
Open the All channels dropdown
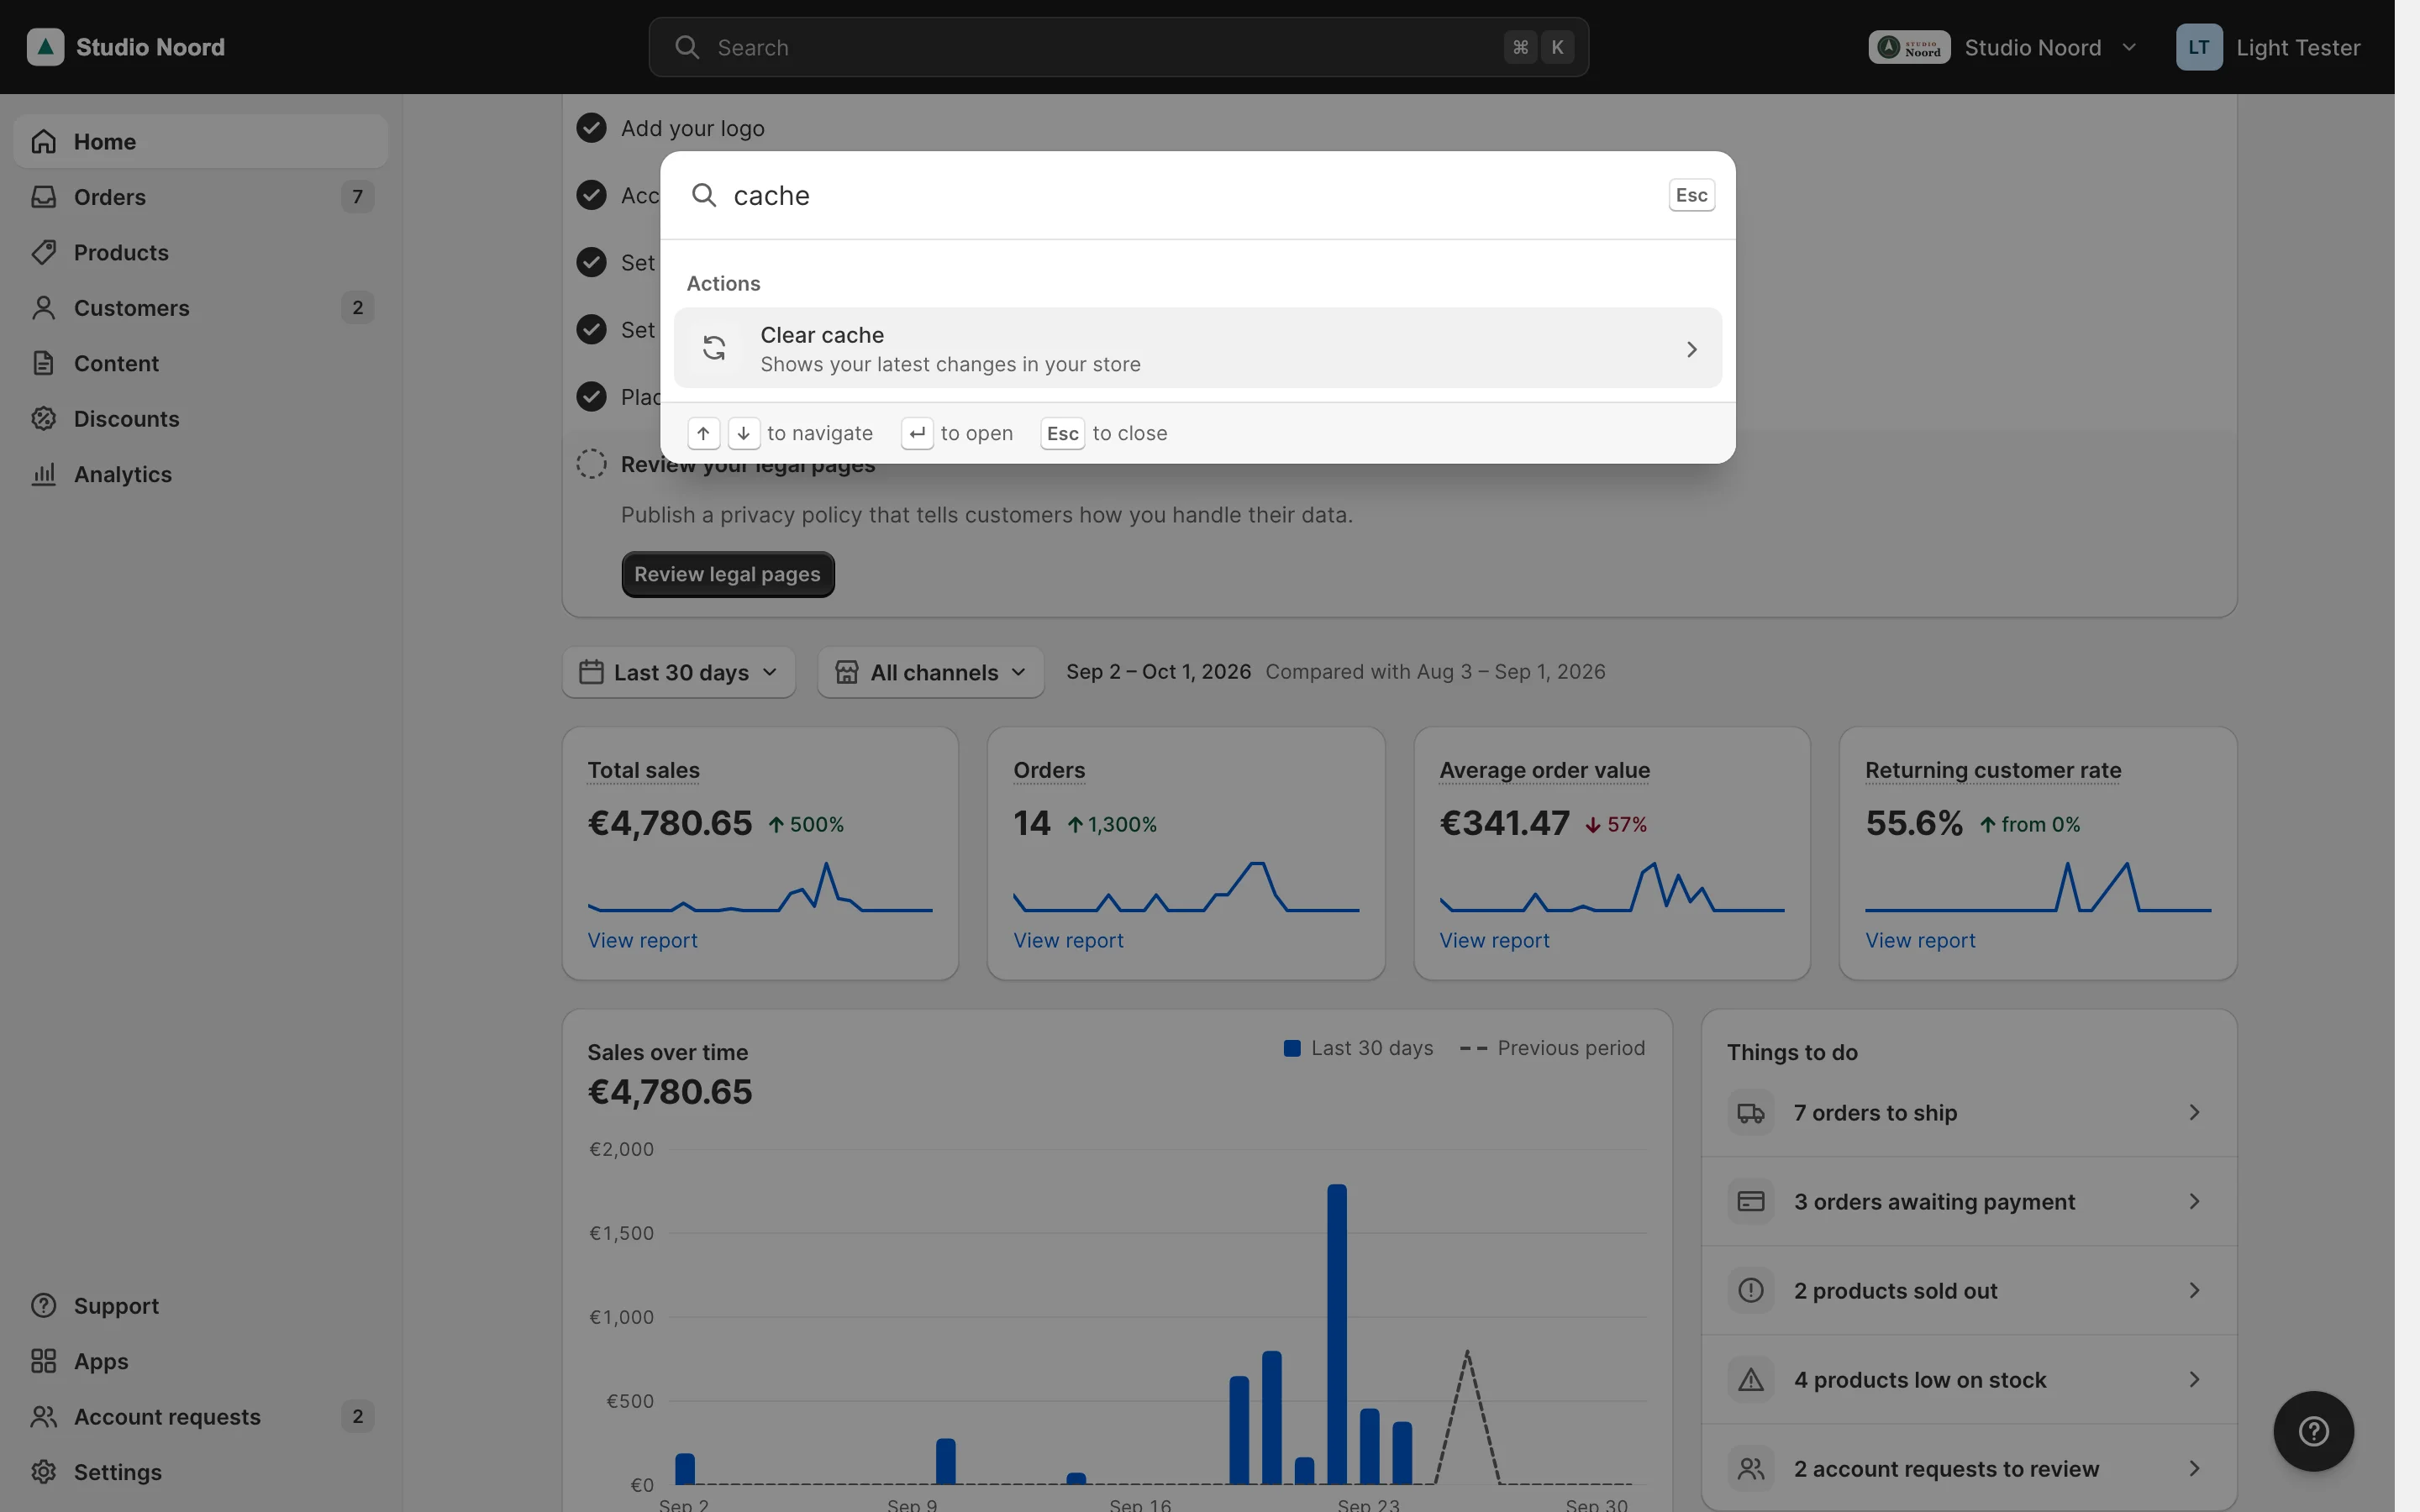931,672
